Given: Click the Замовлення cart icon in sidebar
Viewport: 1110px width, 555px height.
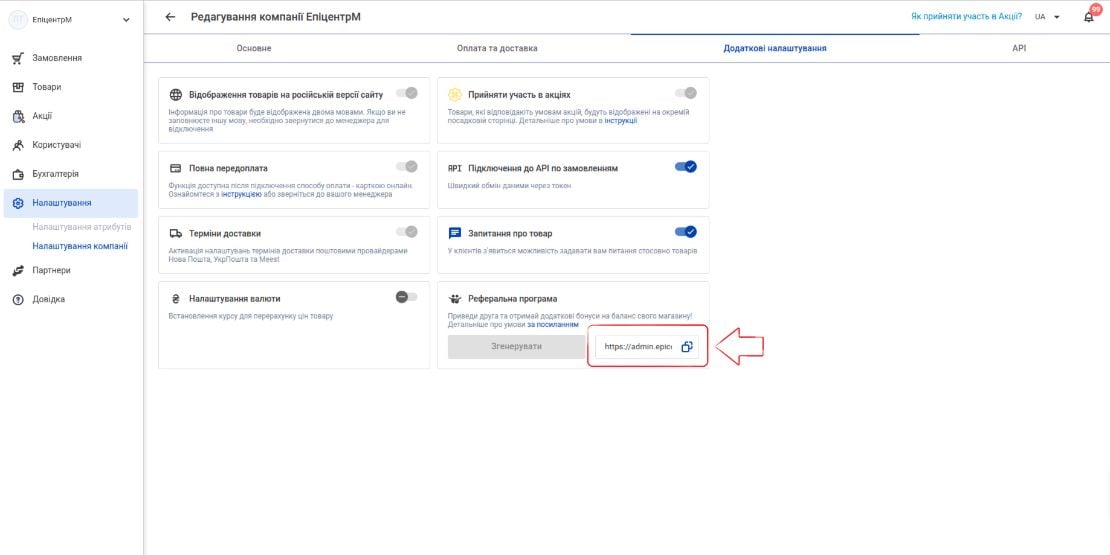Looking at the screenshot, I should 18,58.
